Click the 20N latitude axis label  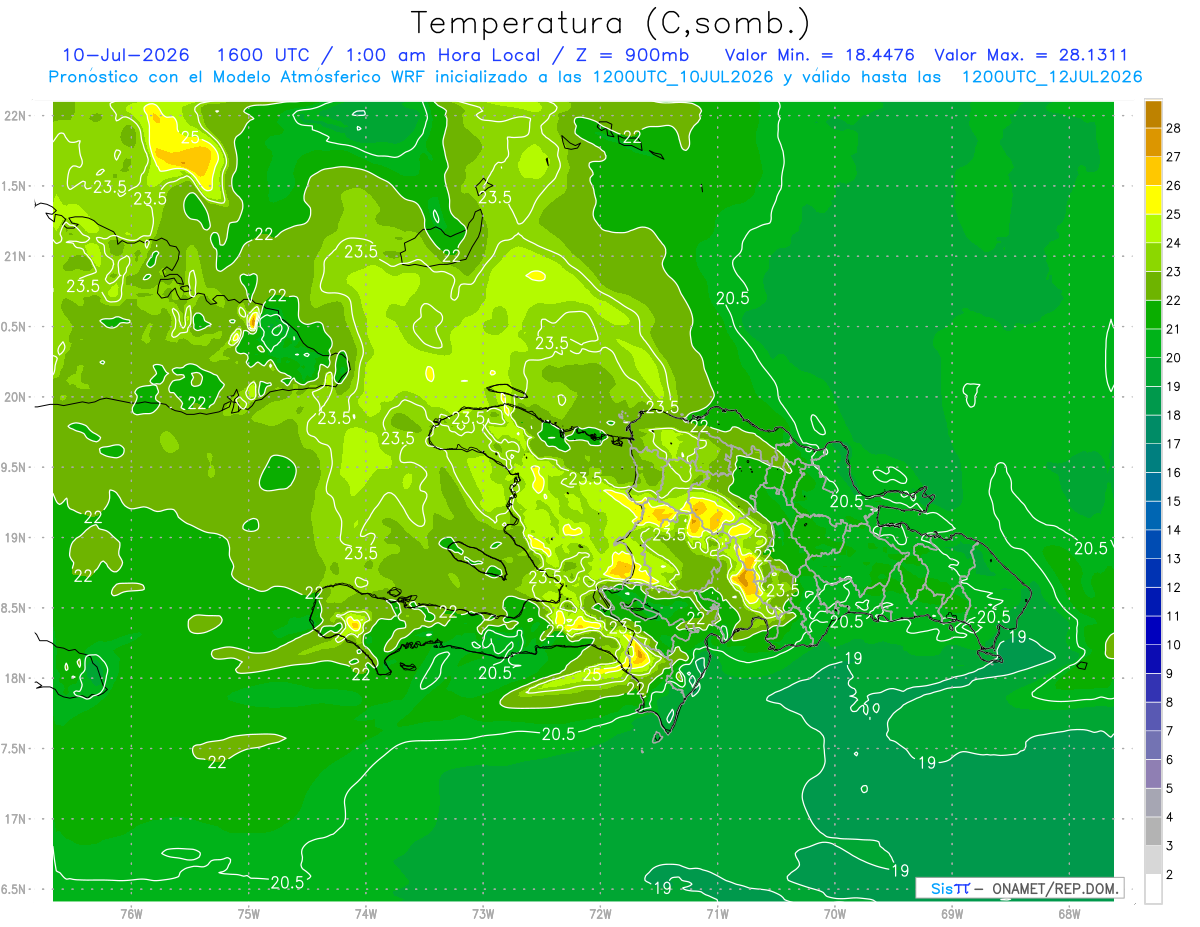17,397
